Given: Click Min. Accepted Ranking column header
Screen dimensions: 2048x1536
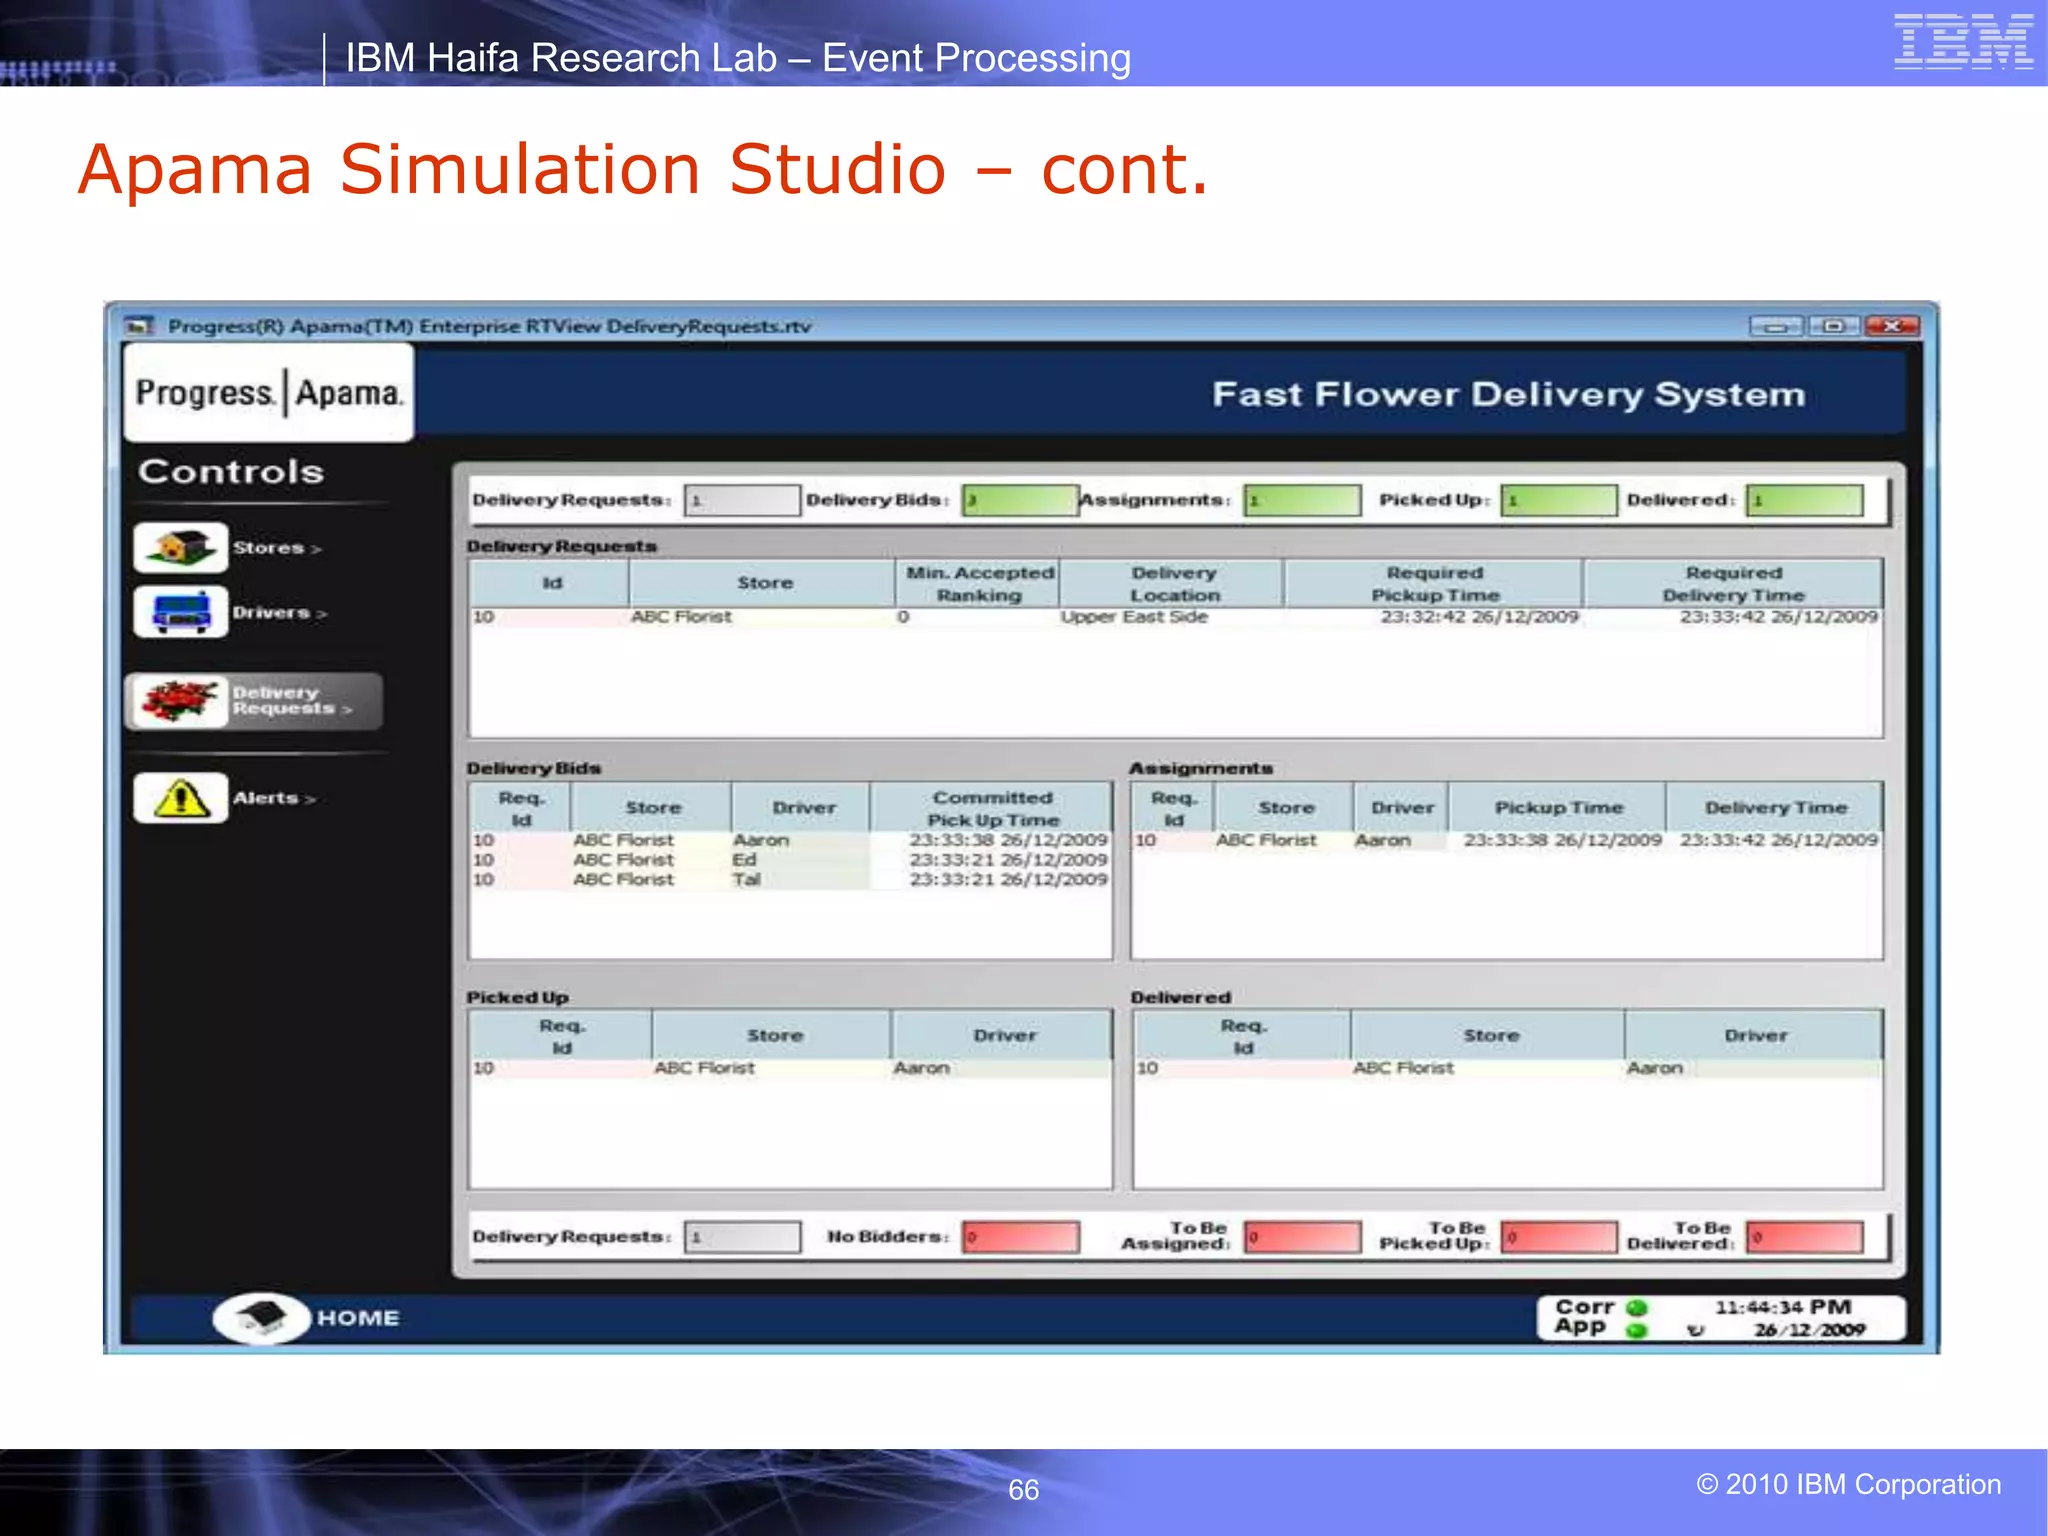Looking at the screenshot, I should coord(978,583).
